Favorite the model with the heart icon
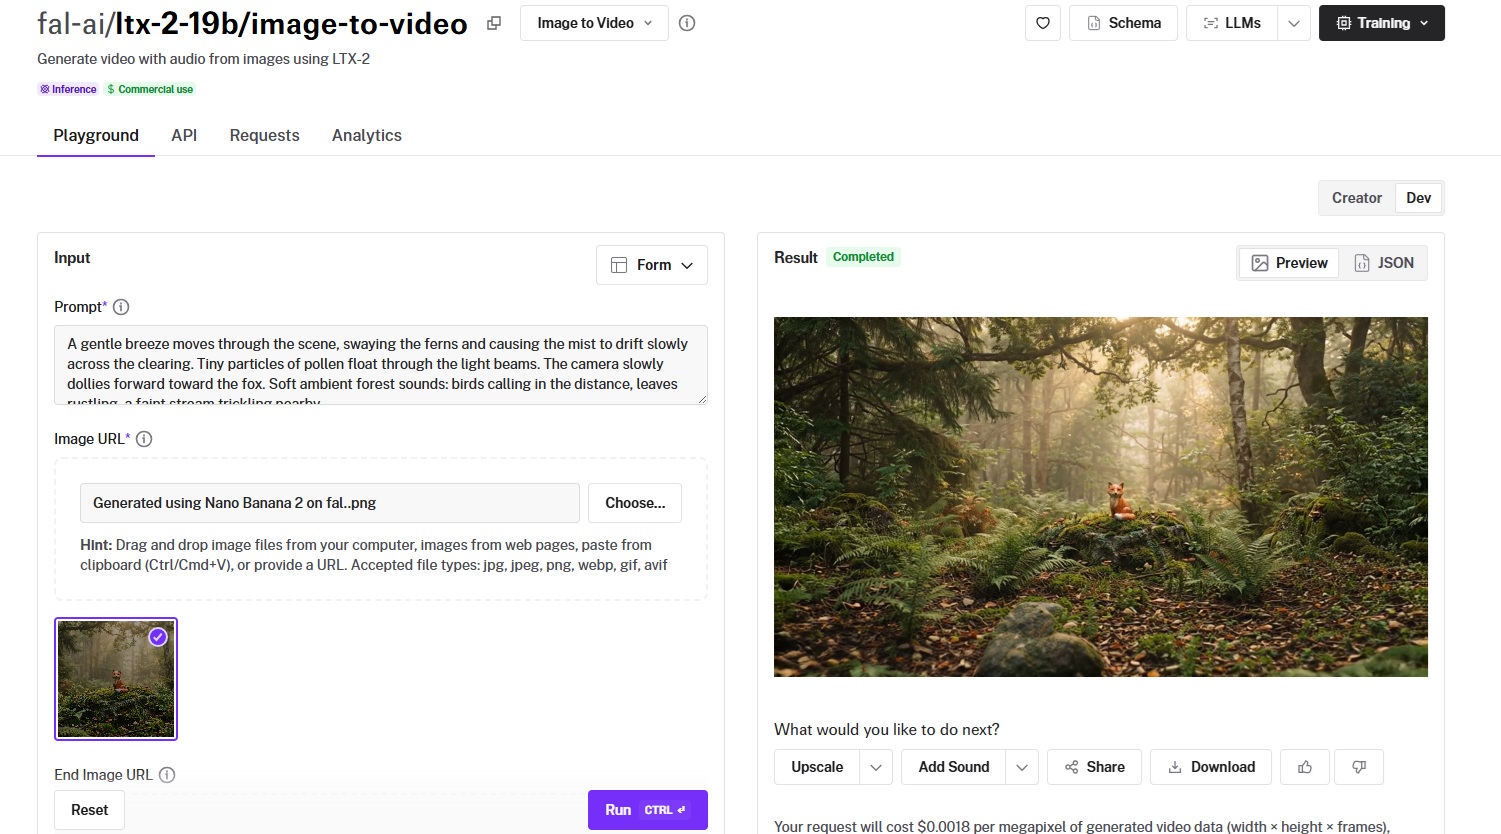Screen dimensions: 1501x834 pos(1043,23)
